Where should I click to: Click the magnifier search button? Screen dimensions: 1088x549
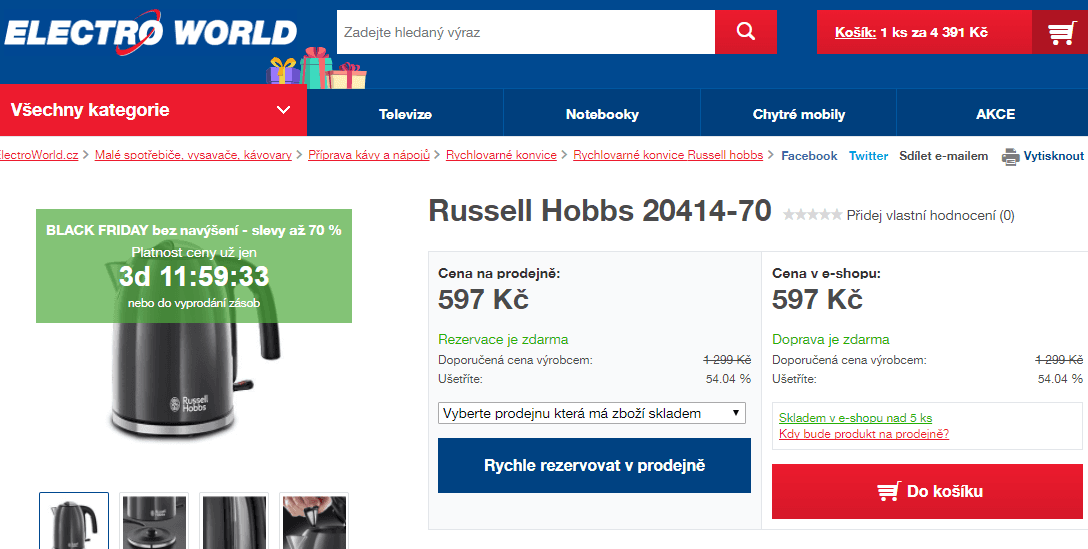(746, 32)
